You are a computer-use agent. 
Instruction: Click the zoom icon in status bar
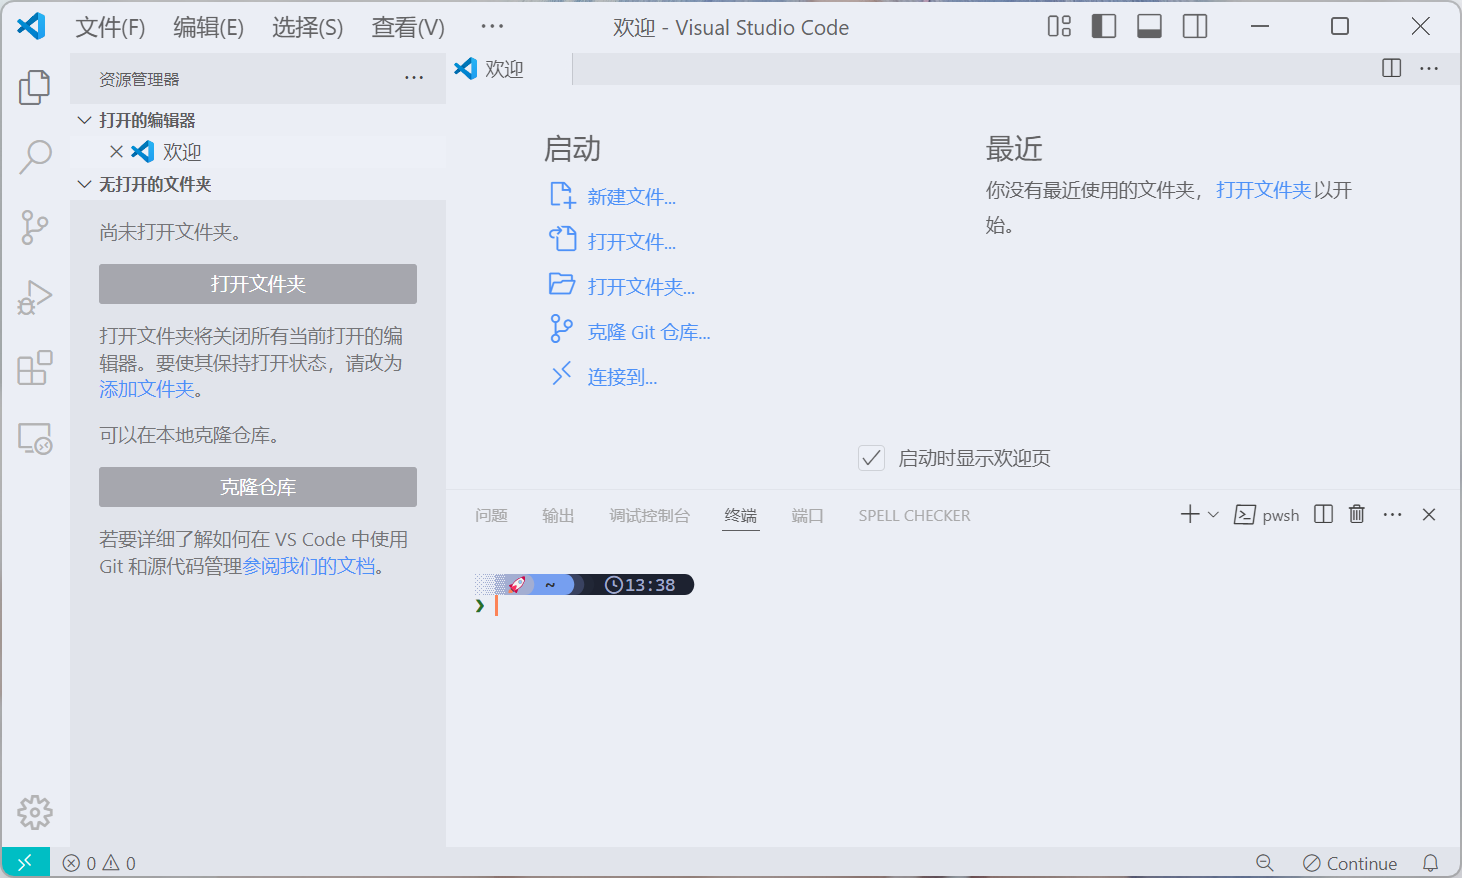point(1265,863)
